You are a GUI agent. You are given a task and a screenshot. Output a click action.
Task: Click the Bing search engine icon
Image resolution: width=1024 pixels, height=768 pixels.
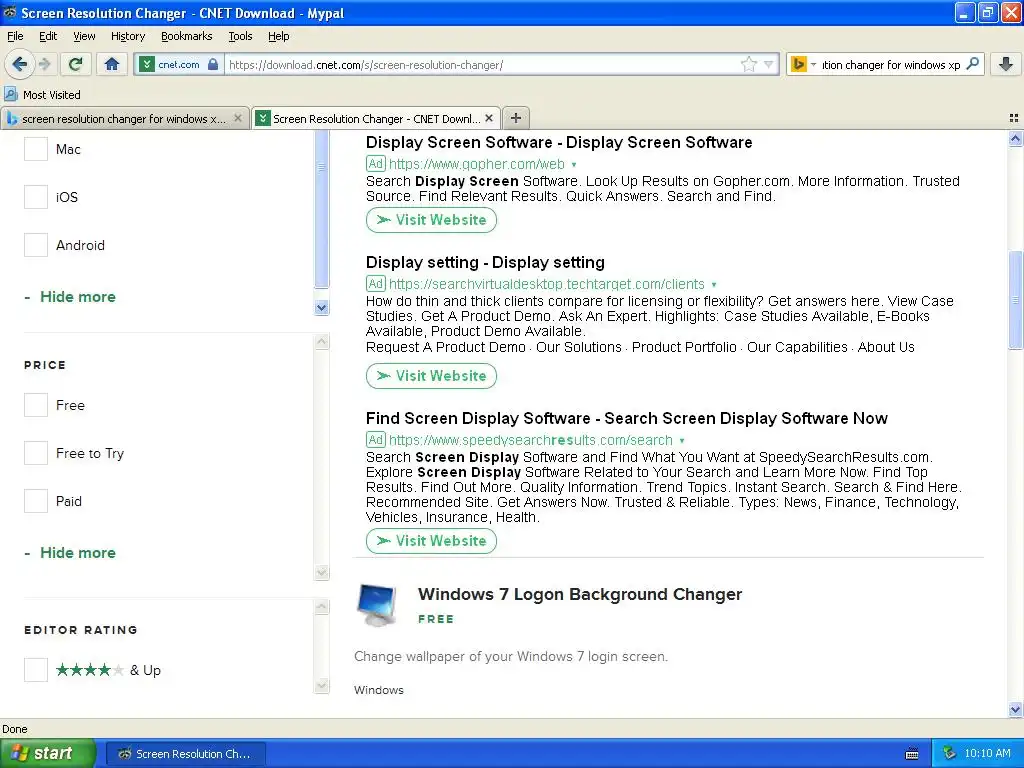tap(798, 64)
